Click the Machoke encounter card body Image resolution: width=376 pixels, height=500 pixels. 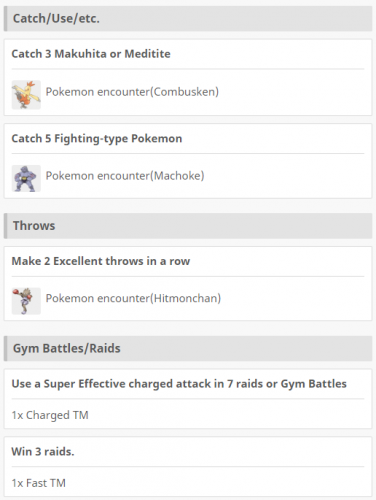(188, 161)
